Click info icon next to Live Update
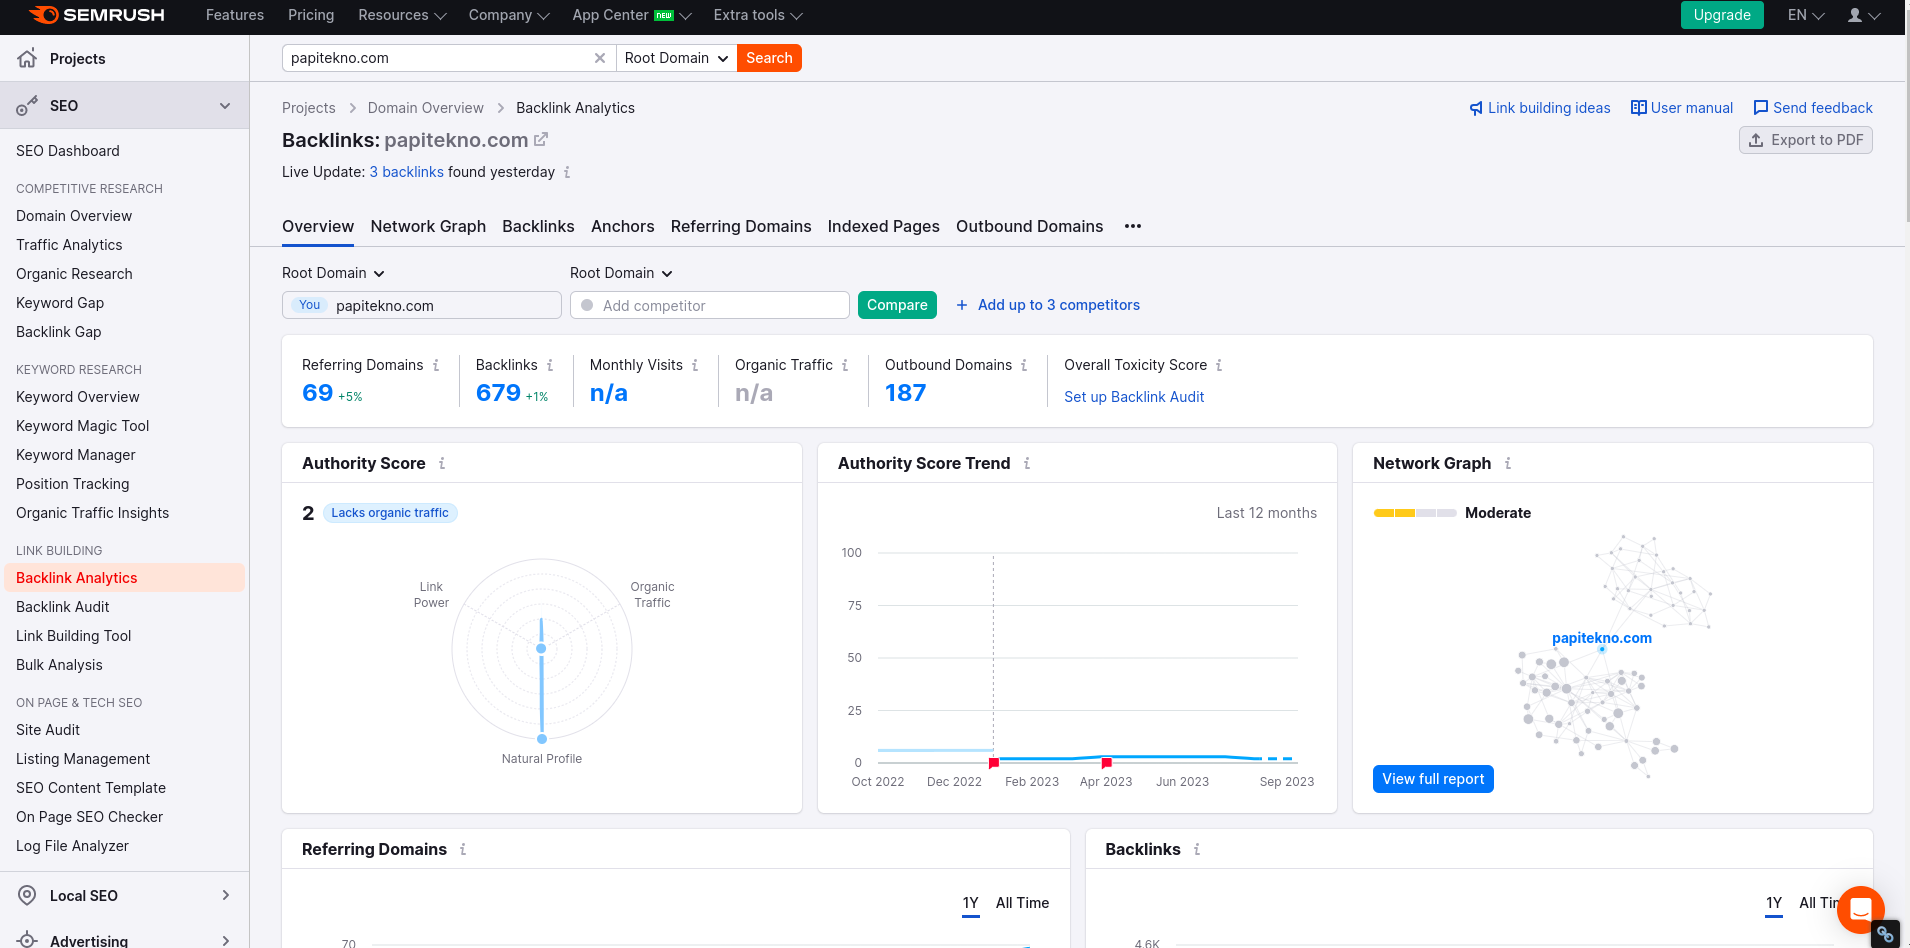Screen dimensions: 1910x948 click(x=567, y=172)
